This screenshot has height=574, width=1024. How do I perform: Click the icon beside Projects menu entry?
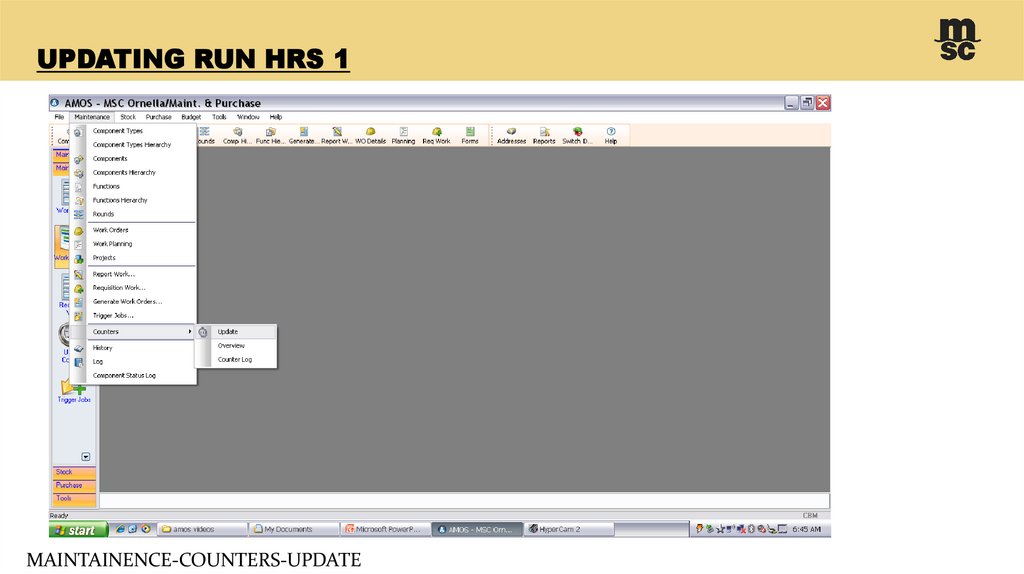coord(78,259)
